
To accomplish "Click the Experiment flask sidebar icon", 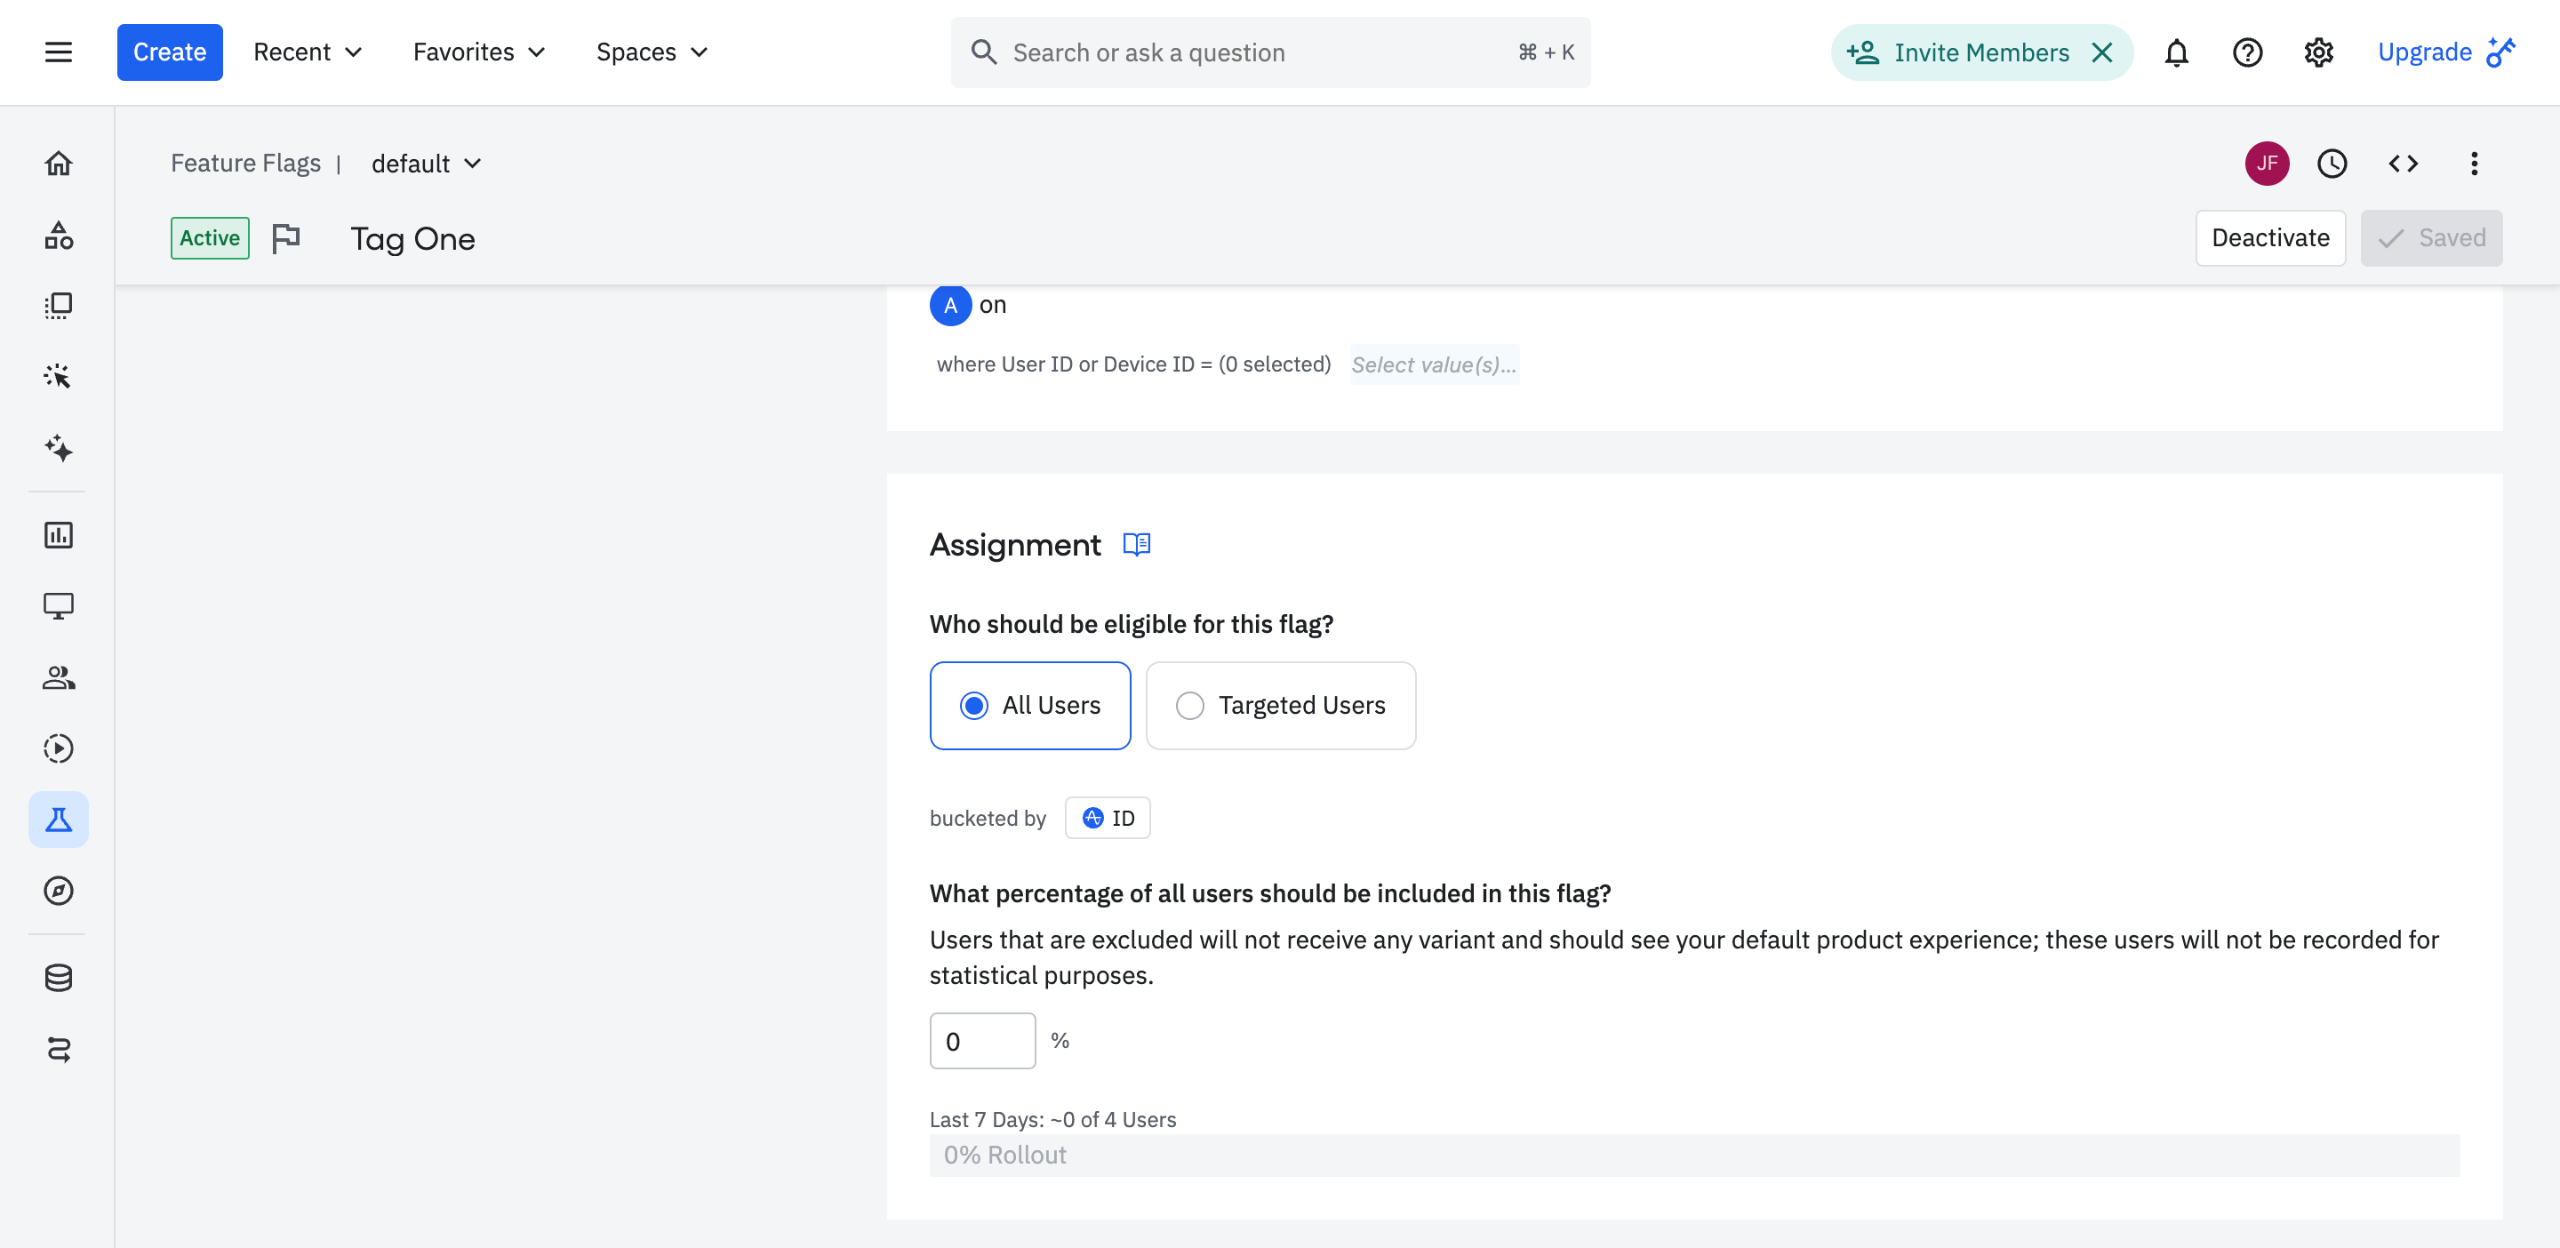I will coord(58,820).
